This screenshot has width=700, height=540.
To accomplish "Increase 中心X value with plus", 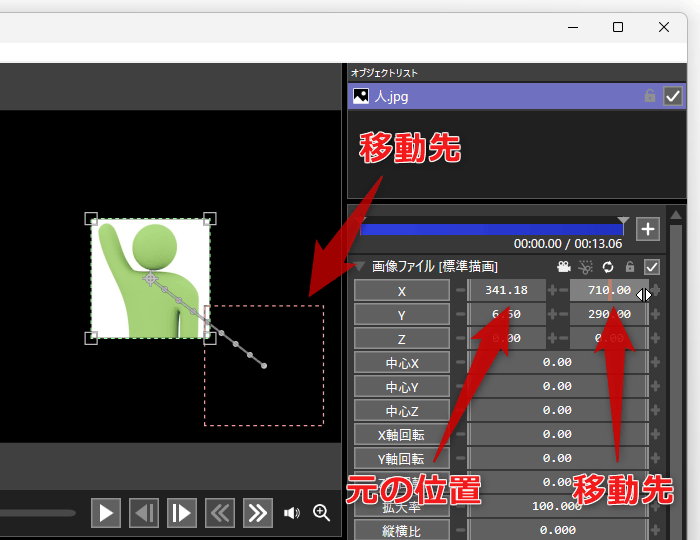I will (x=655, y=362).
